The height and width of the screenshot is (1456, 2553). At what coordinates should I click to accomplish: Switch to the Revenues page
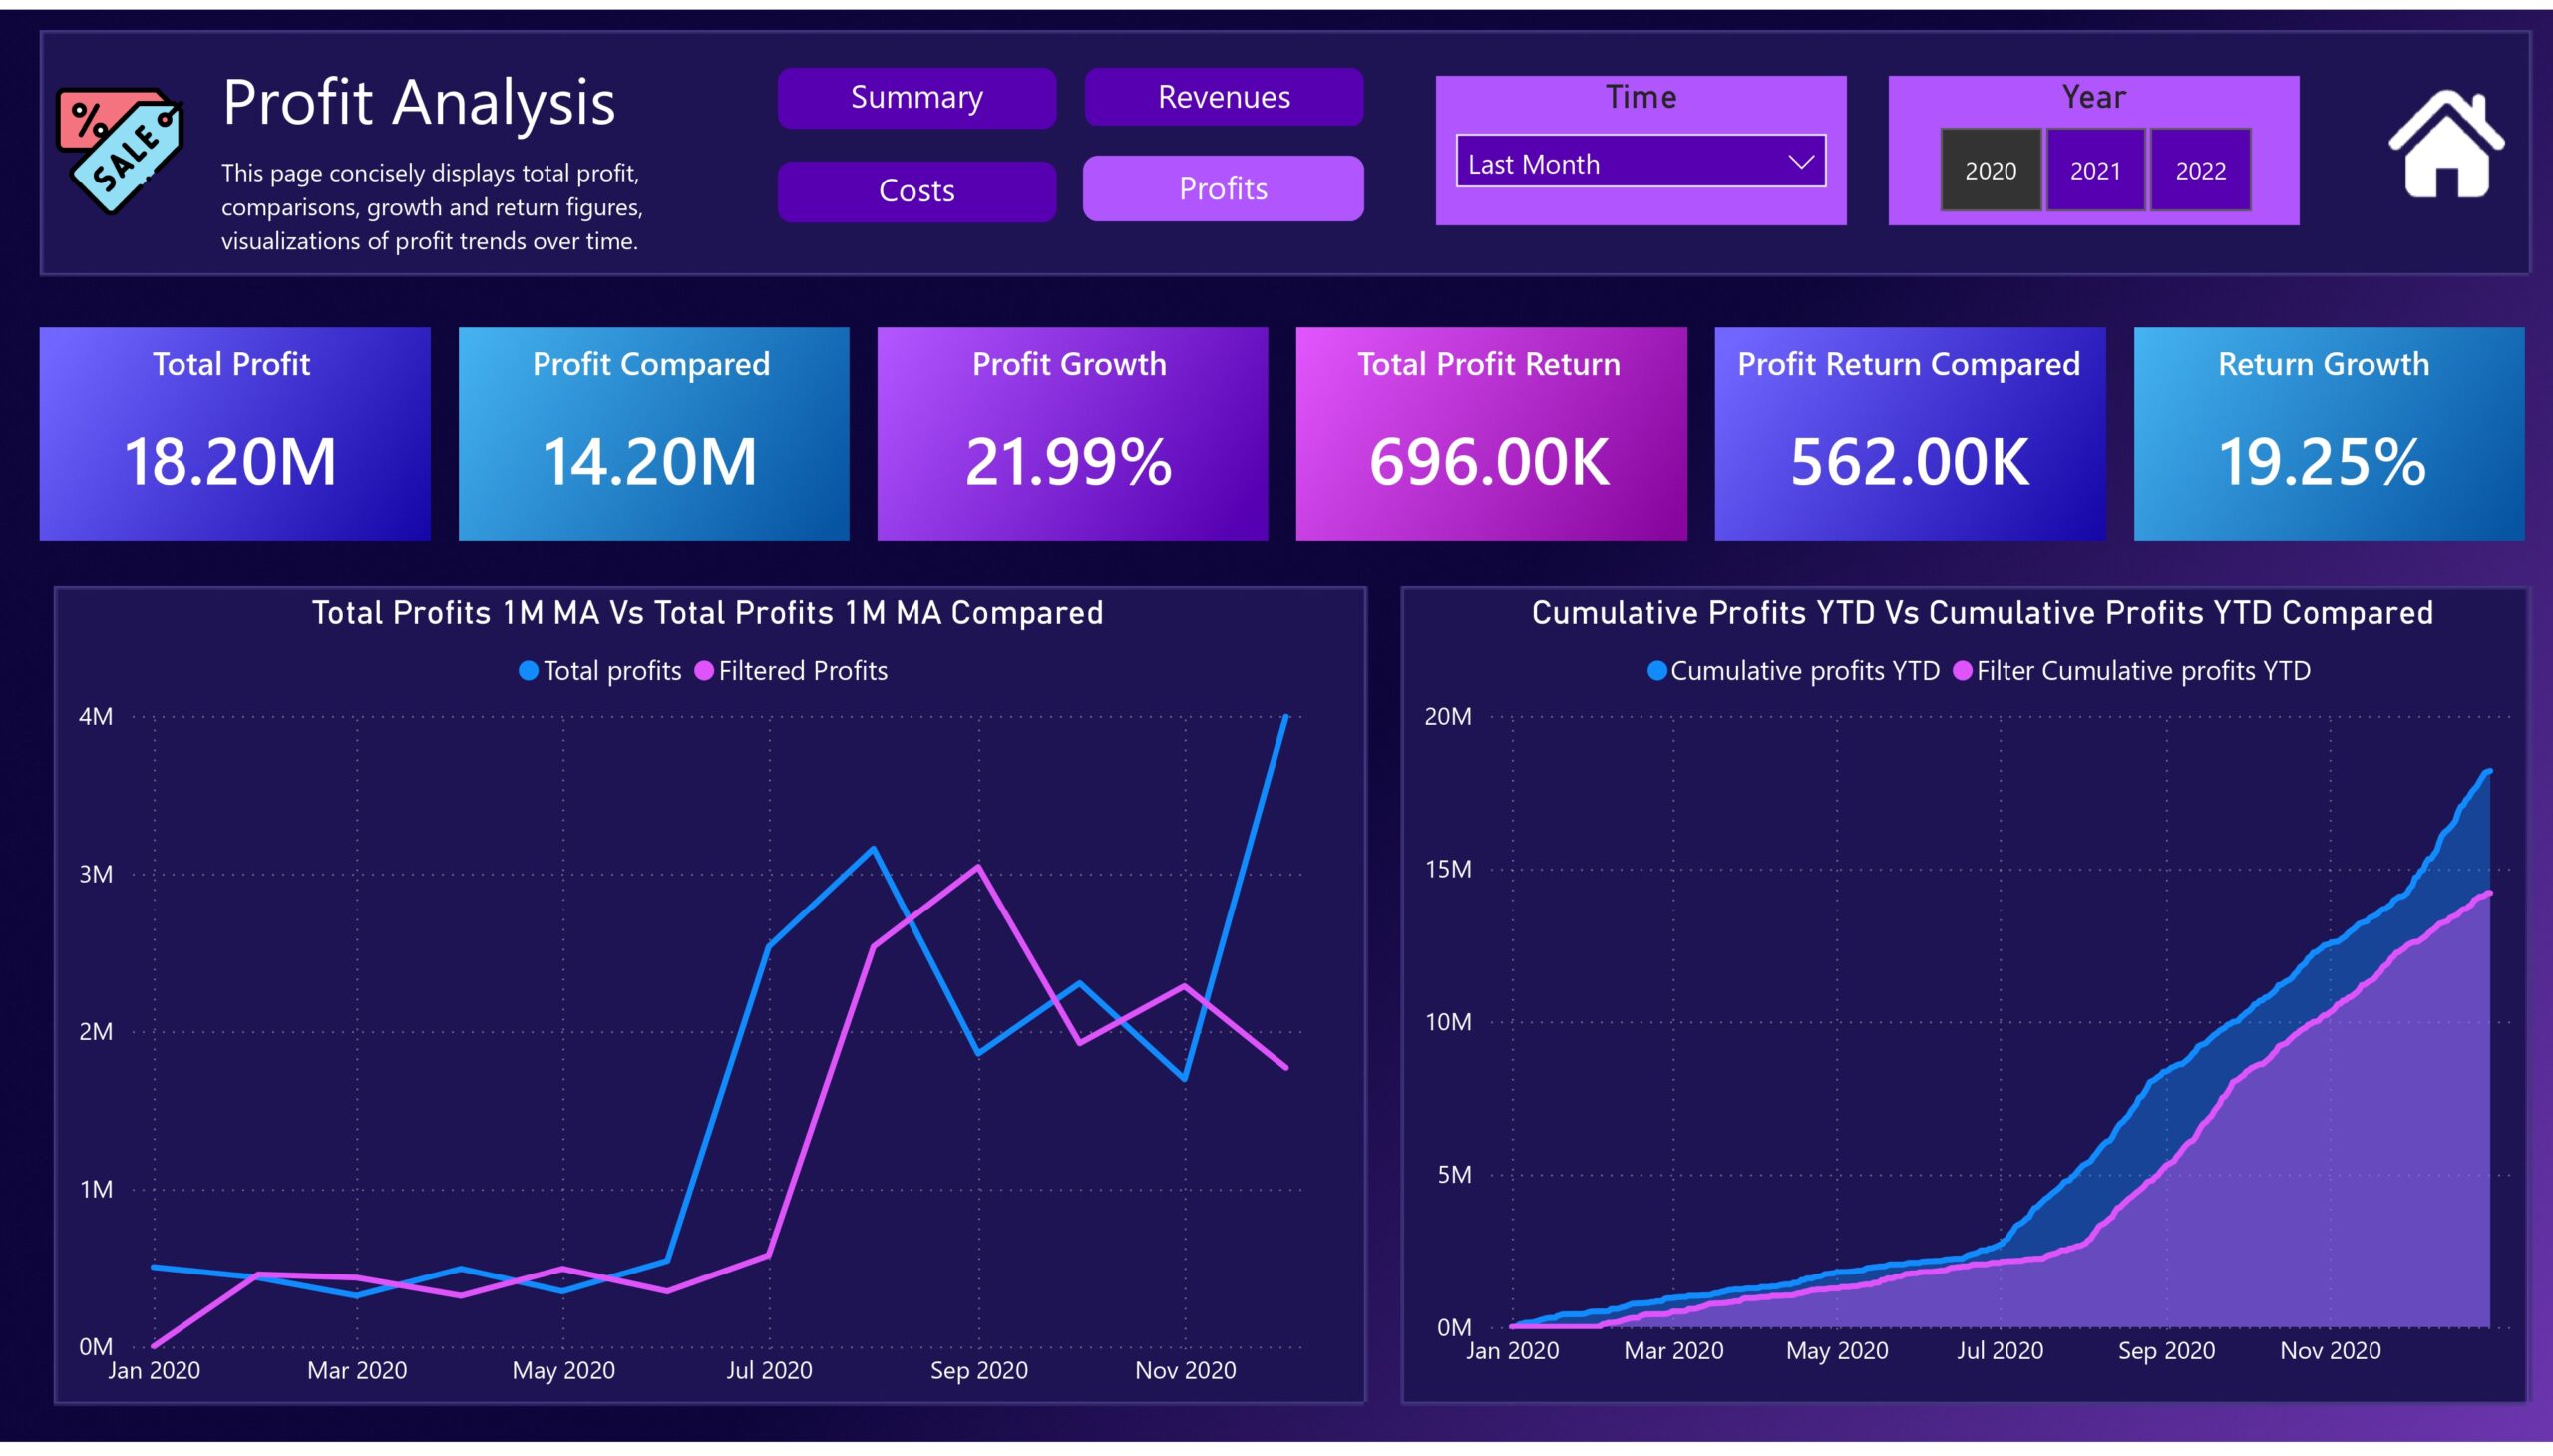1223,97
